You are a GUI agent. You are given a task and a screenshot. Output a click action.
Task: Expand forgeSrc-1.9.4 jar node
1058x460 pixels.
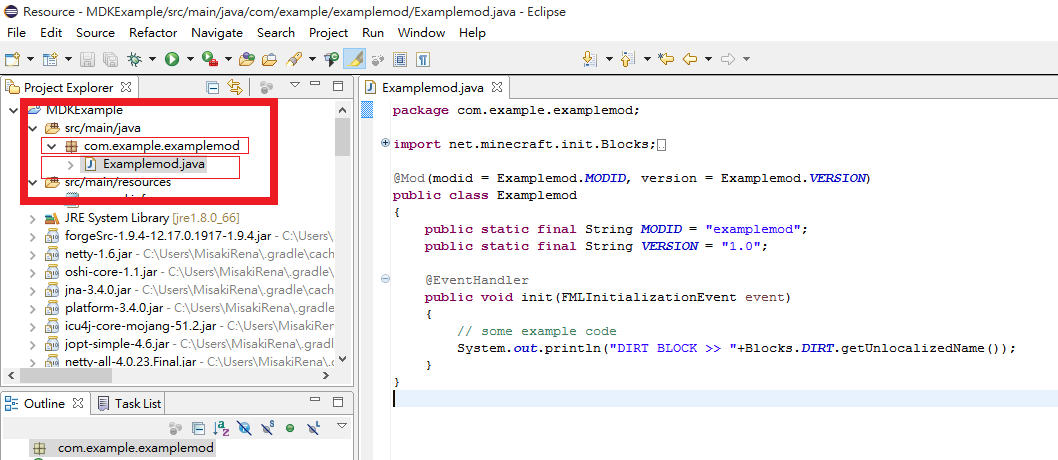click(32, 237)
